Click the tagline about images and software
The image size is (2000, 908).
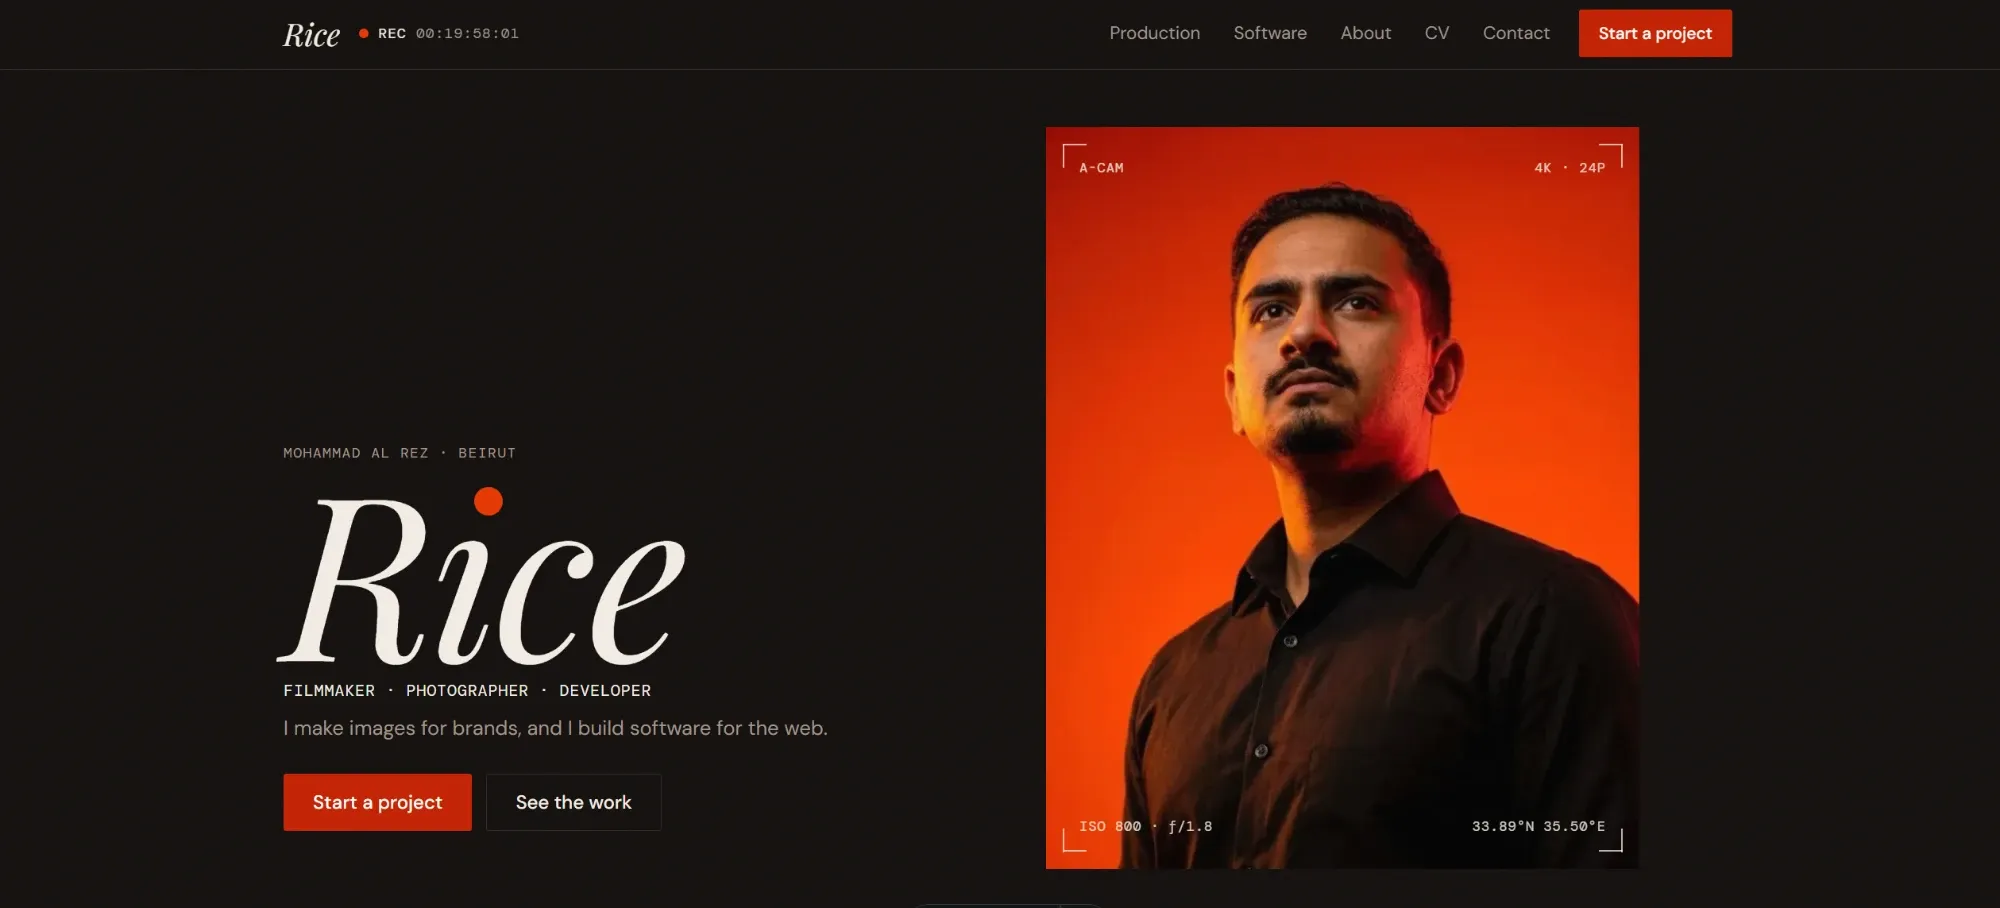[555, 728]
